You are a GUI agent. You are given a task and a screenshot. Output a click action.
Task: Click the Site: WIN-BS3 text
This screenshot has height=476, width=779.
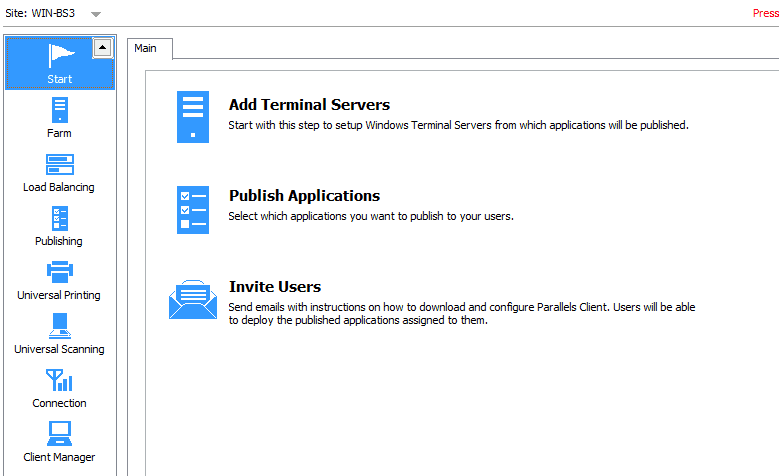(x=40, y=13)
